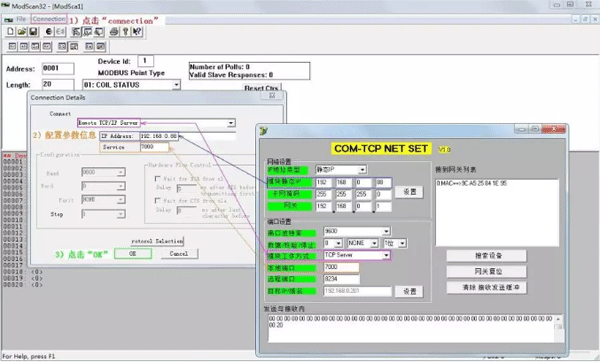Click the Print toolbar icon
Viewport: 600px width, 362px height.
(114, 32)
